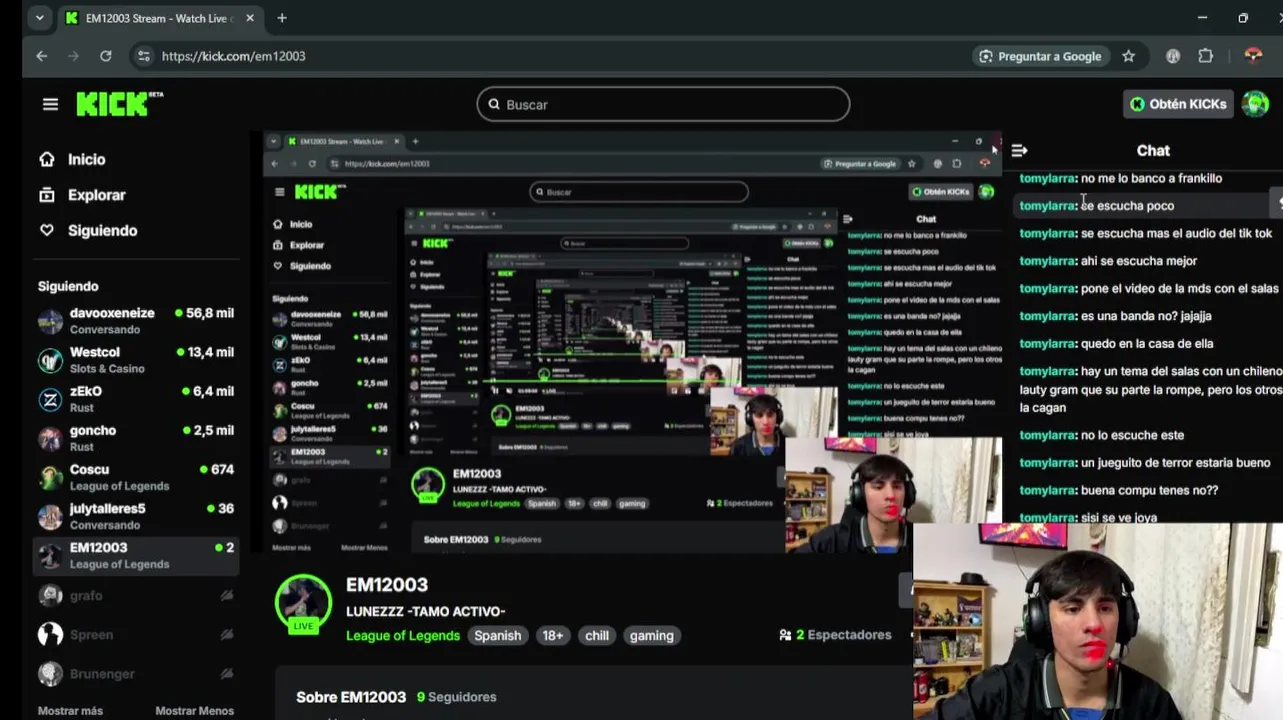1283x720 pixels.
Task: Select the Spanish tag
Action: click(497, 635)
